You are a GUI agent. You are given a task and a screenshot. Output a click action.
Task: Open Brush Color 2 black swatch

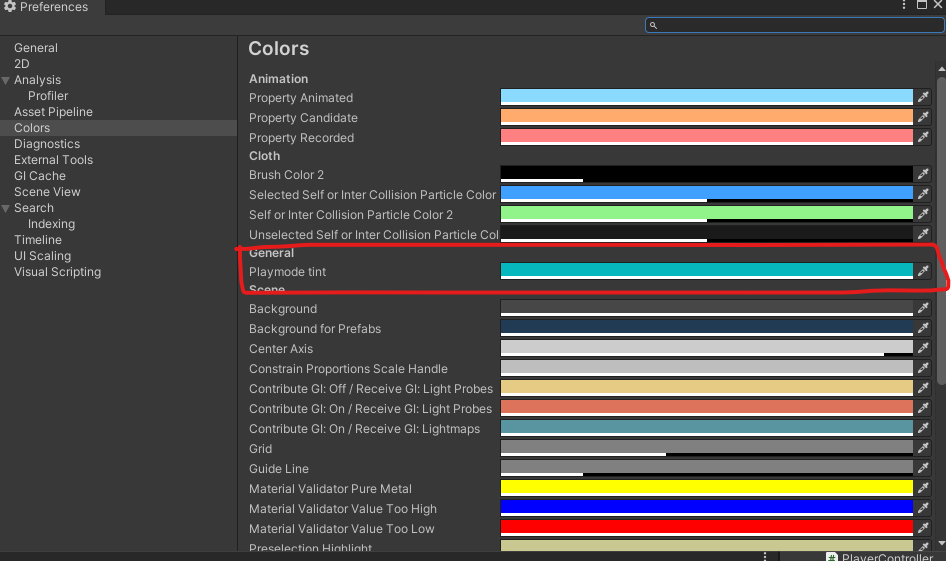707,174
